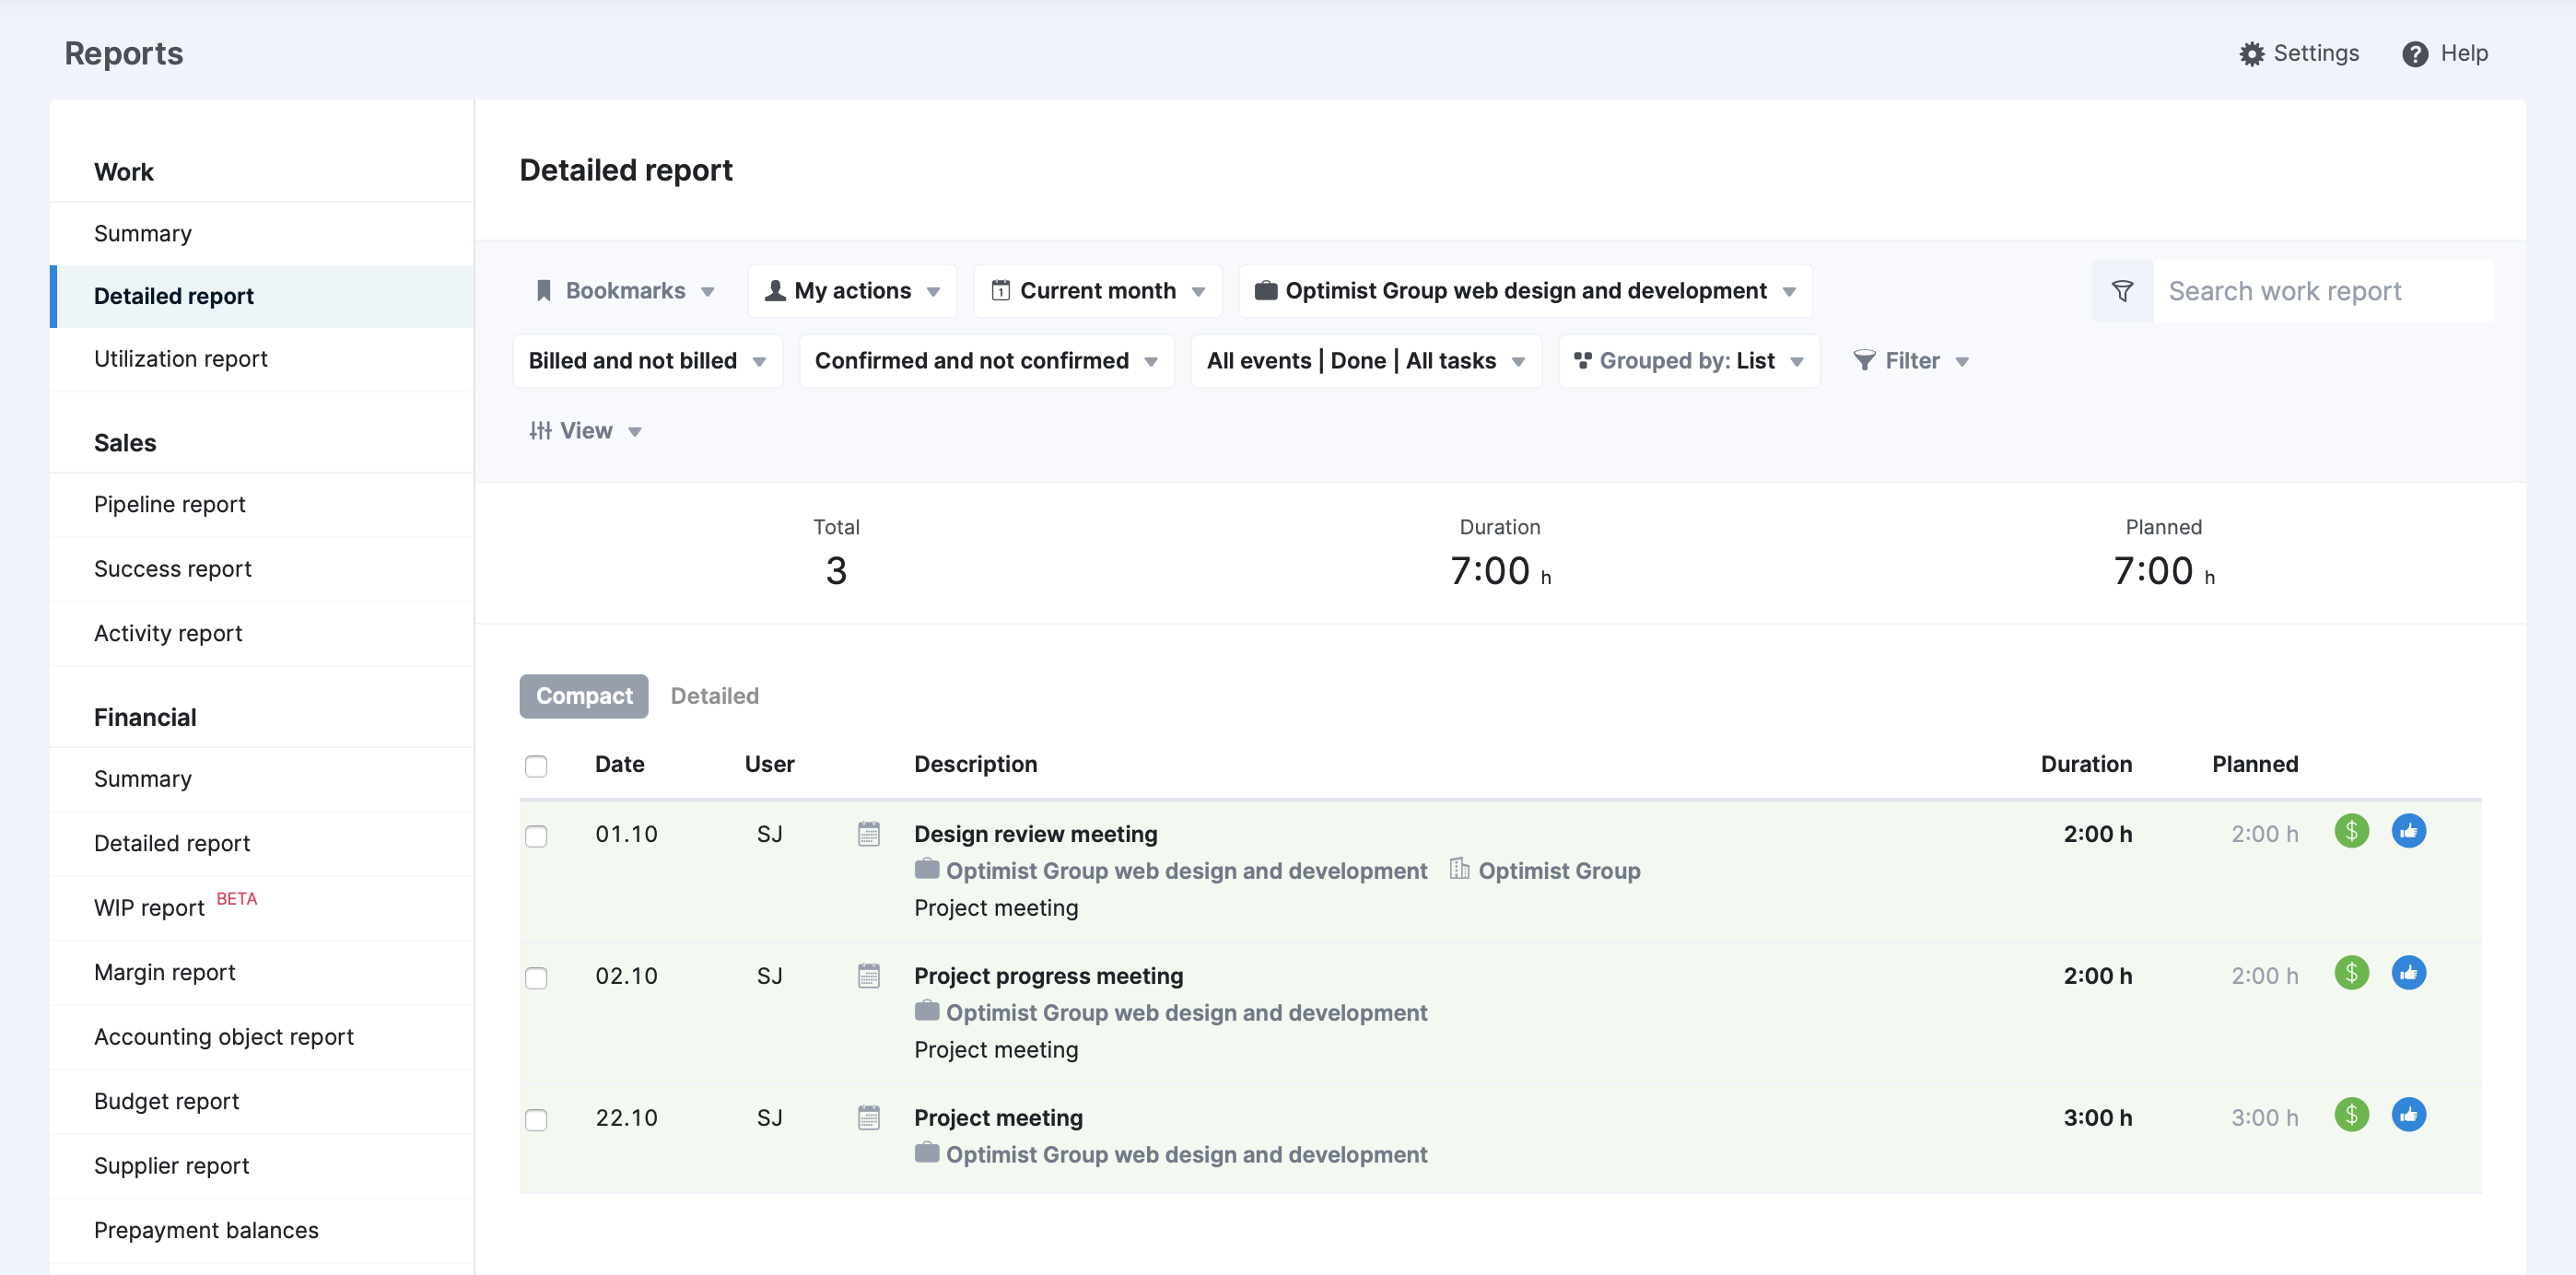Tick checkbox for 02.10 Project progress meeting
The height and width of the screenshot is (1275, 2576).
pyautogui.click(x=536, y=978)
